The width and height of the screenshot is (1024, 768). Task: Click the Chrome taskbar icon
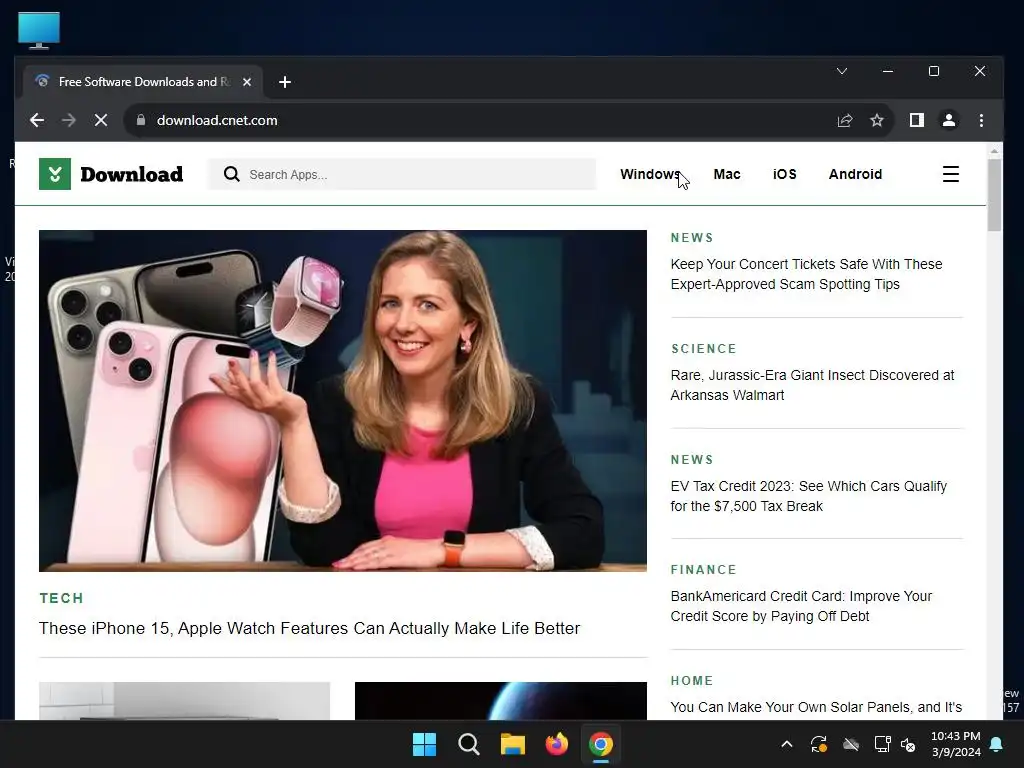pyautogui.click(x=601, y=744)
